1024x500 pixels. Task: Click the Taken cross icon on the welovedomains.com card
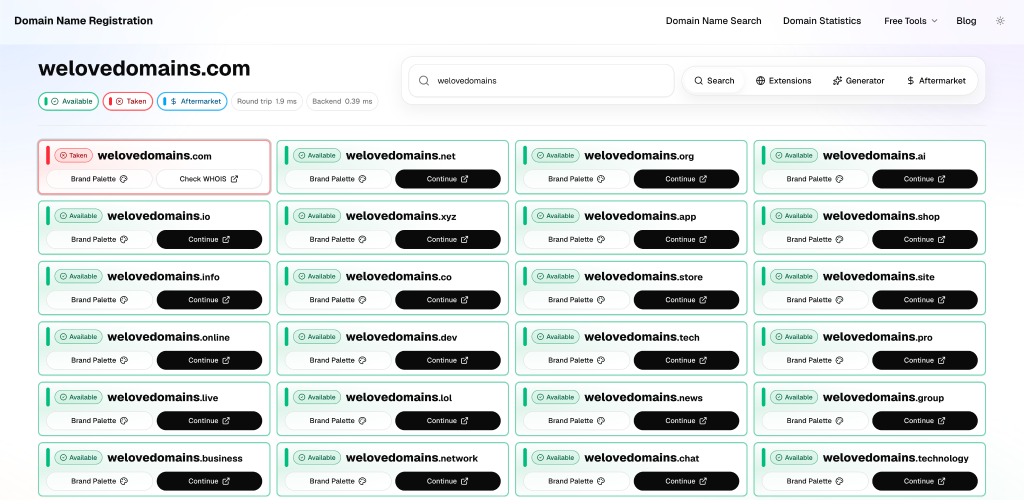pyautogui.click(x=63, y=155)
